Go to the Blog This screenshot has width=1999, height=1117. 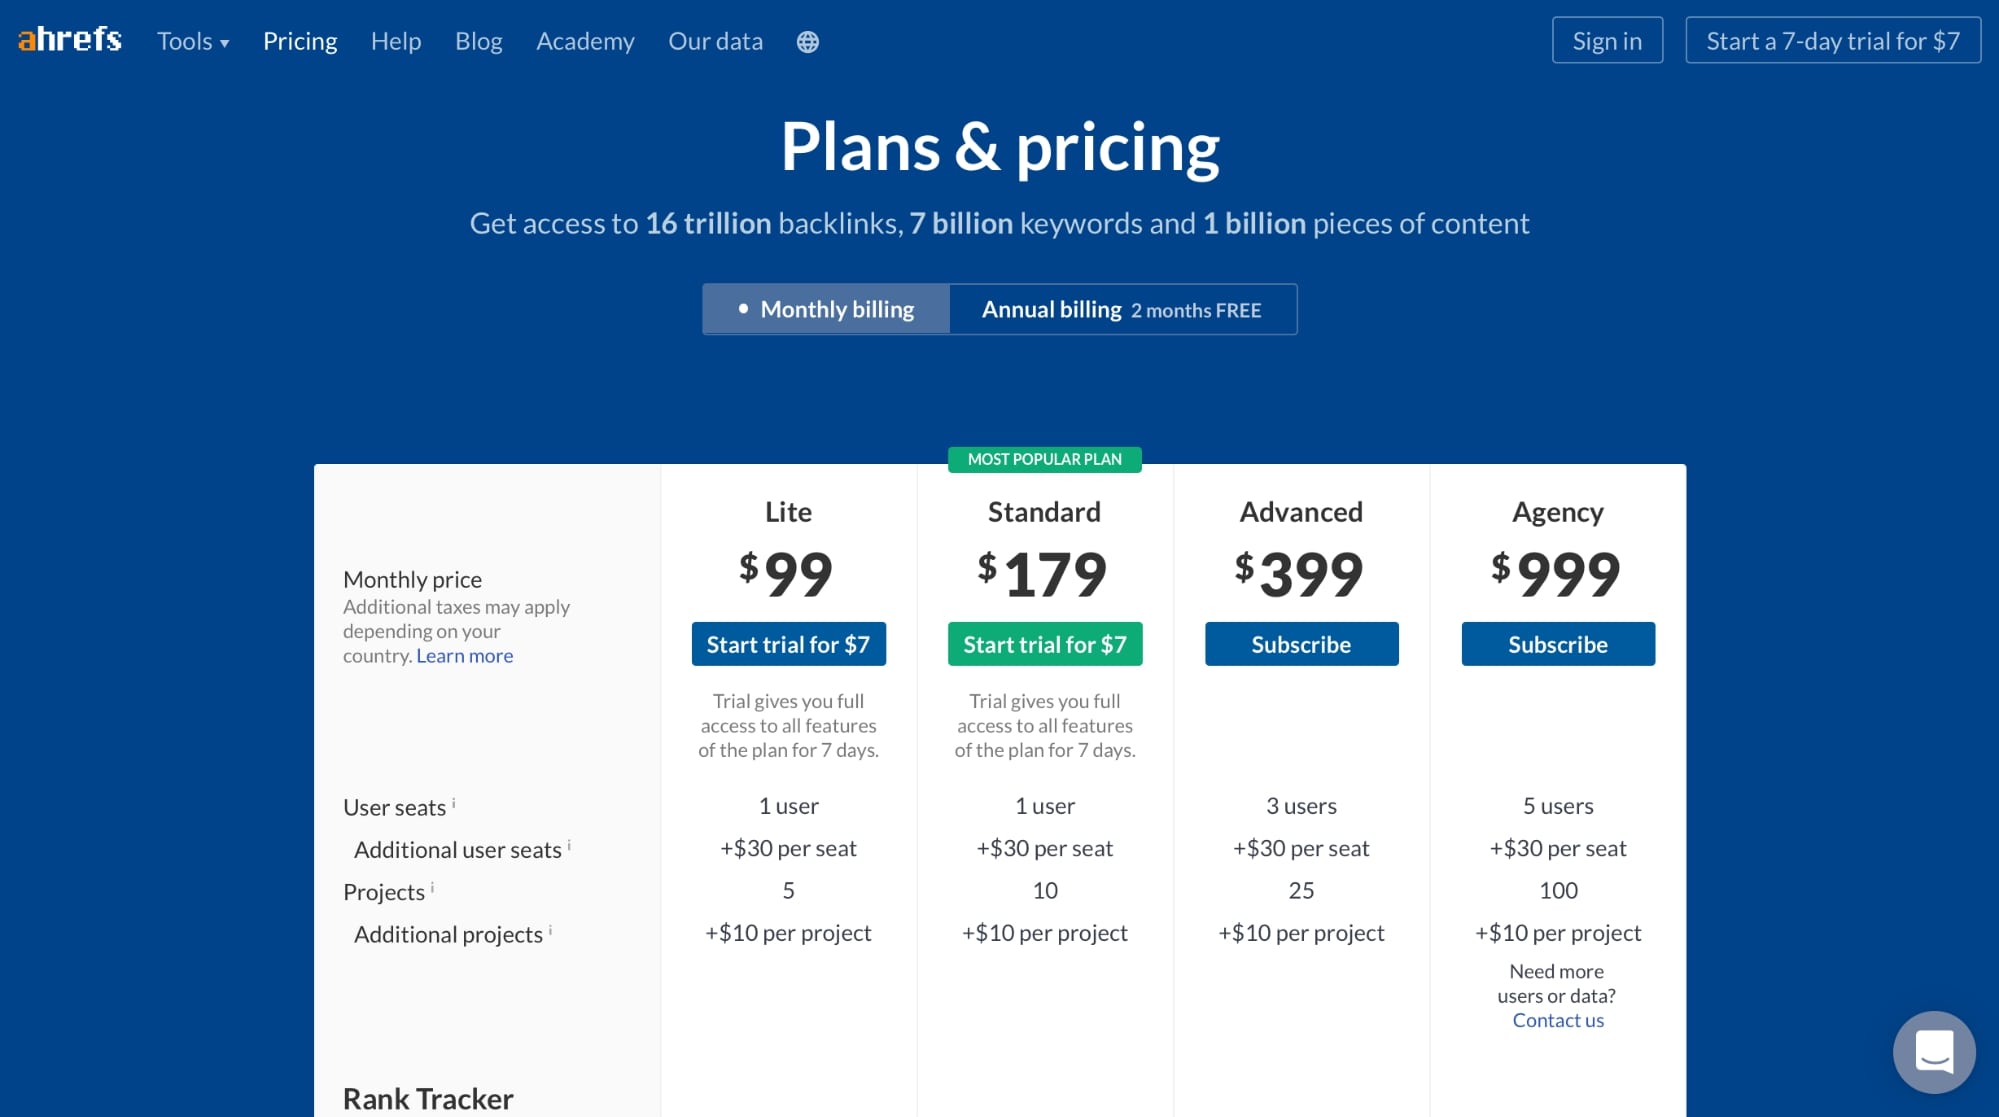[478, 41]
